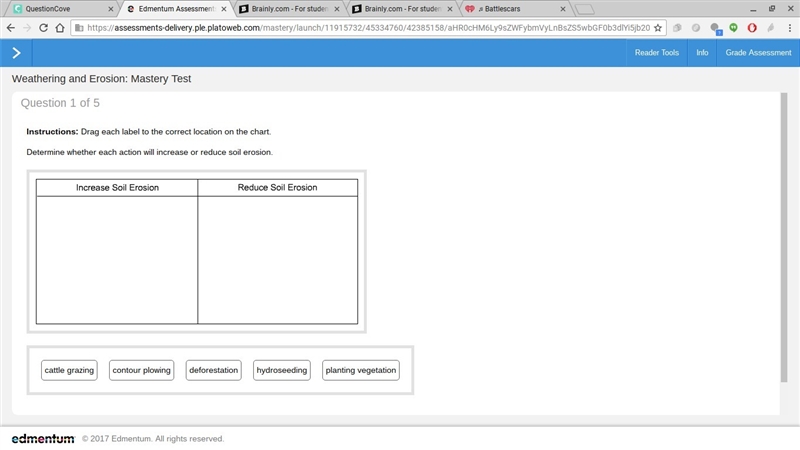Open Chrome's three-dot menu

pos(789,28)
